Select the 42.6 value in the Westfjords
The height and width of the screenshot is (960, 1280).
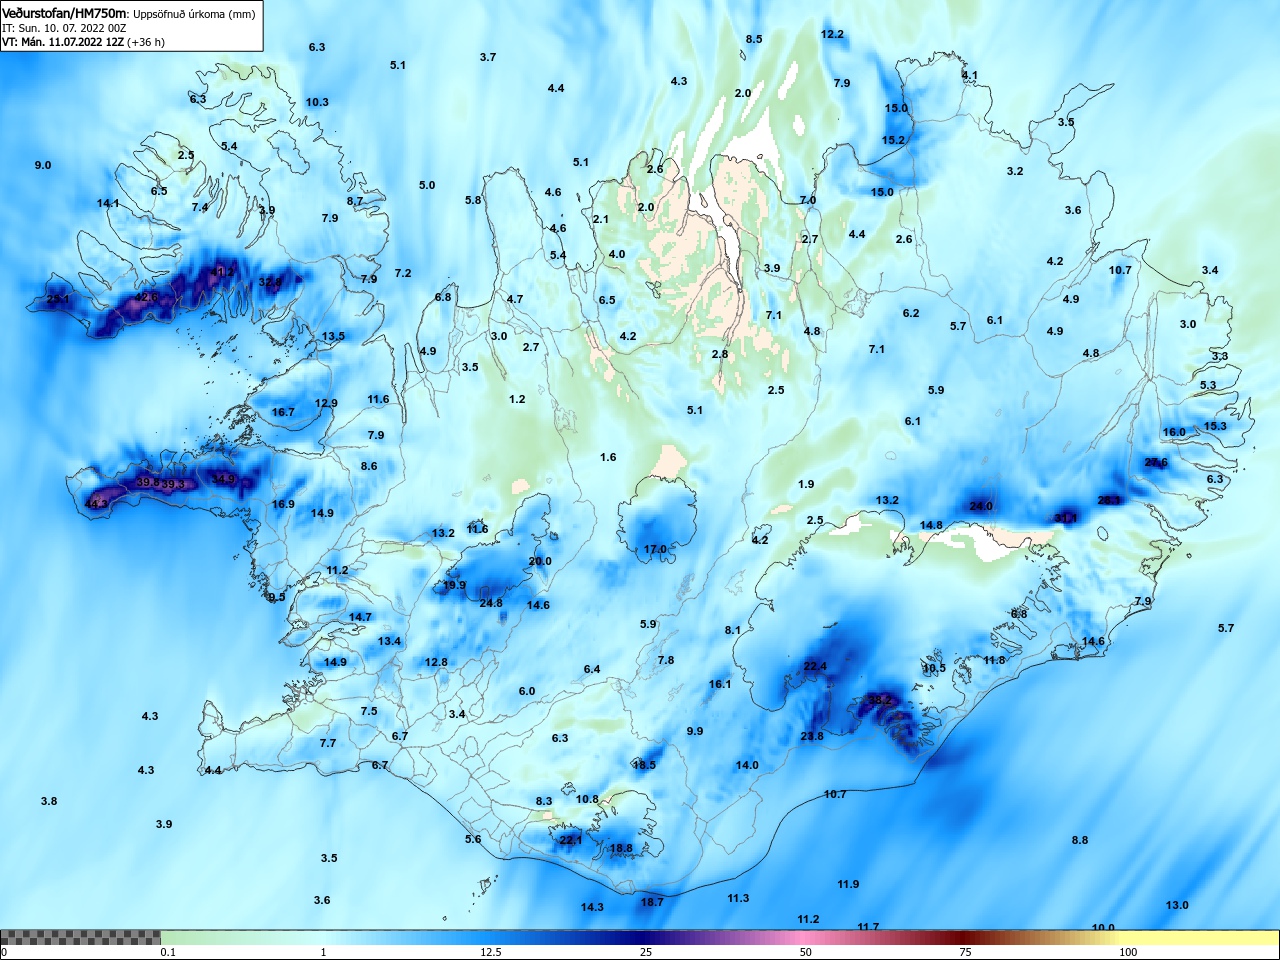pos(146,297)
